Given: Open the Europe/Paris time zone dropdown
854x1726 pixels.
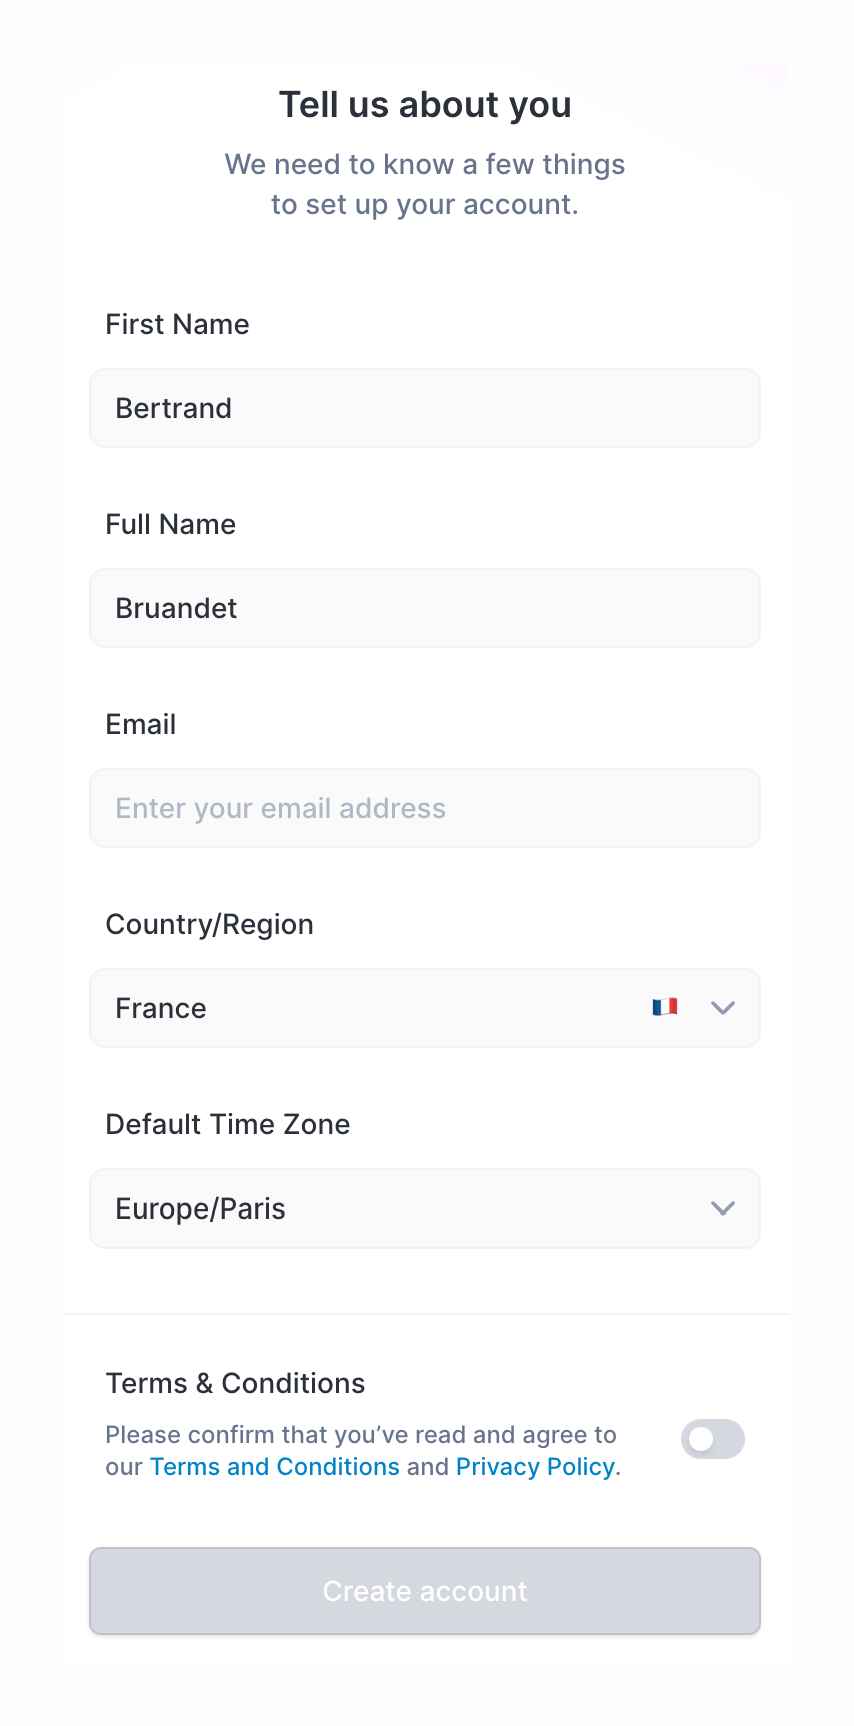Looking at the screenshot, I should [425, 1208].
